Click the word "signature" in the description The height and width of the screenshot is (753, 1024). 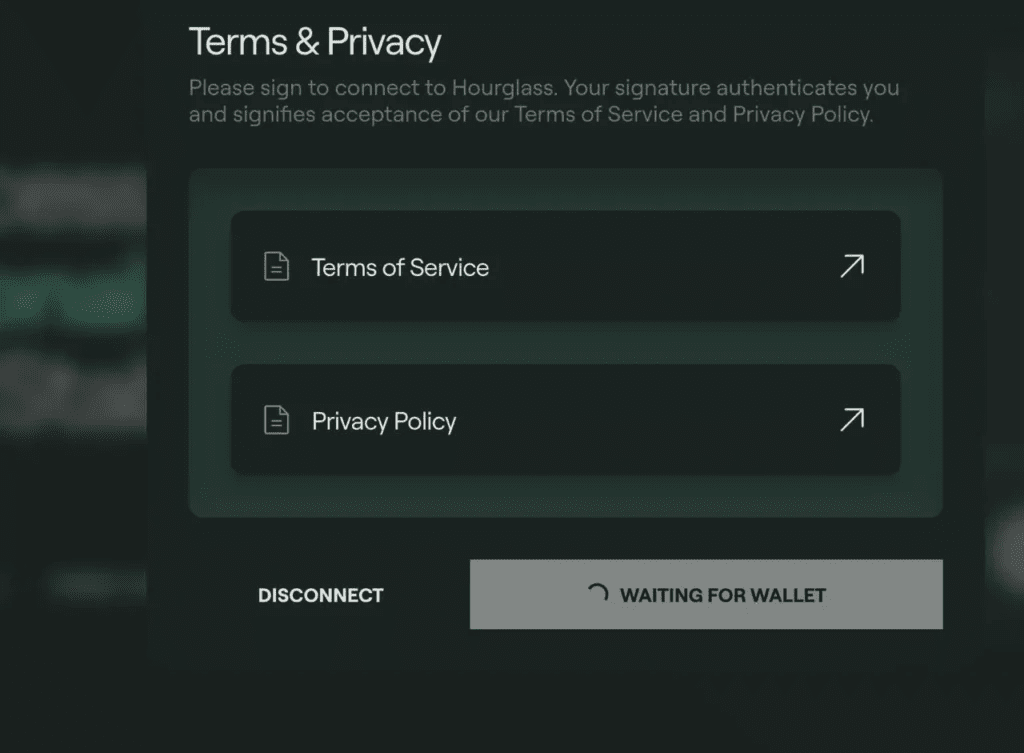(662, 88)
